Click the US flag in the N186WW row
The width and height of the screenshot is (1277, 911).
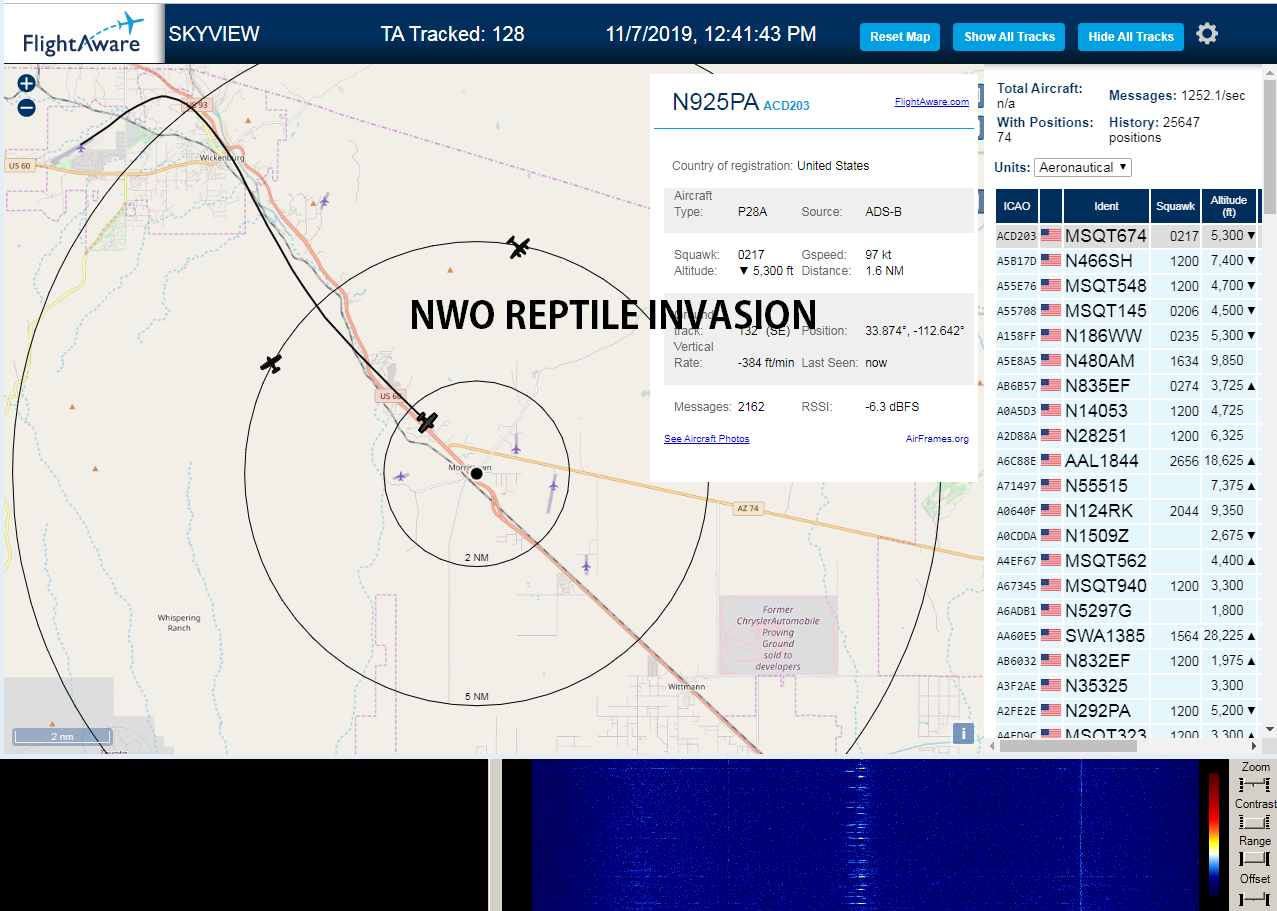[1050, 336]
